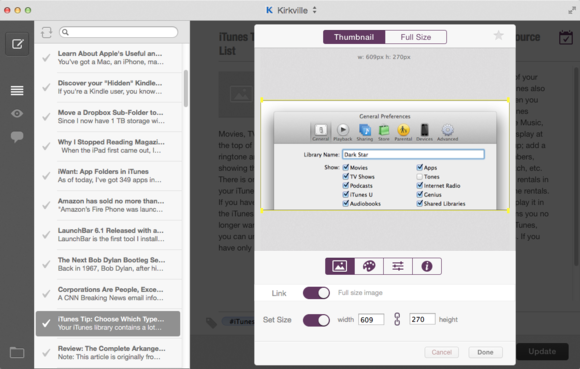The height and width of the screenshot is (369, 580).
Task: Switch to the Thumbnail tab
Action: [354, 37]
